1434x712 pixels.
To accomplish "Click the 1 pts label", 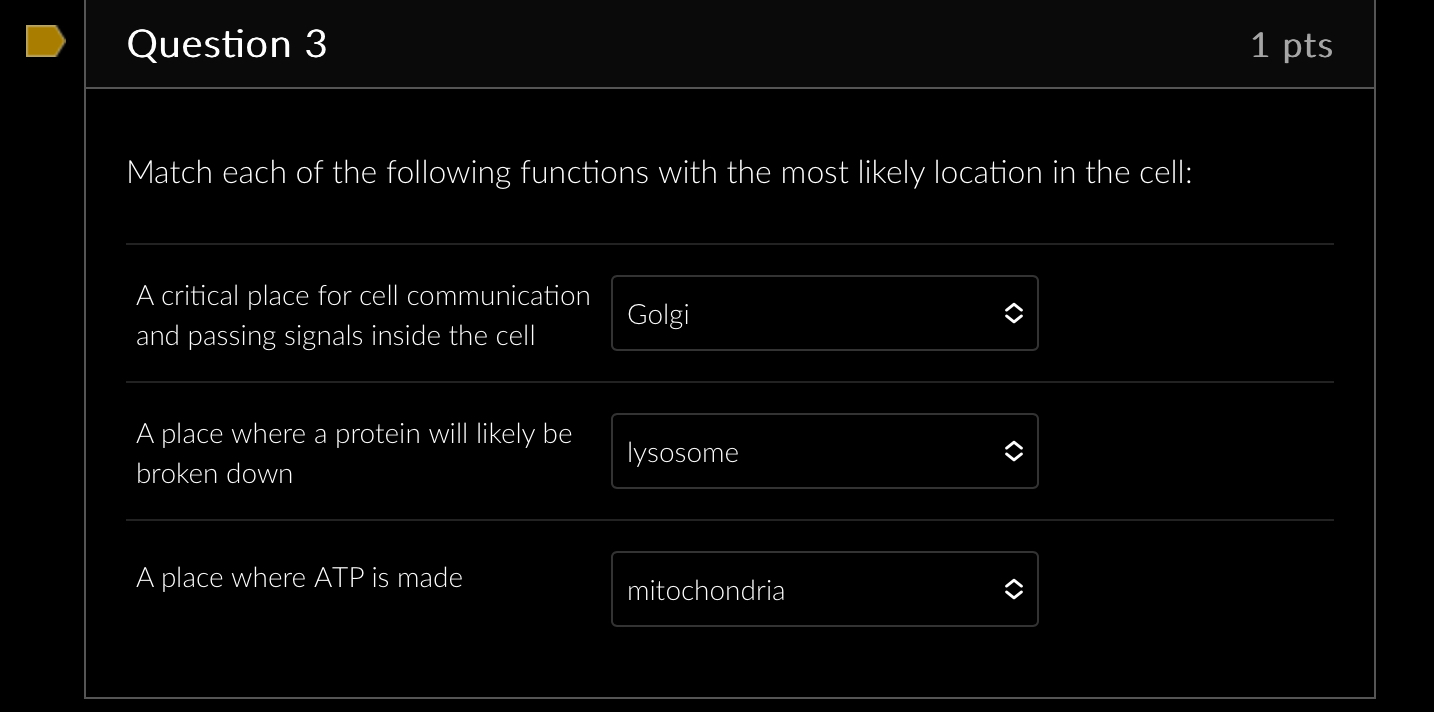I will click(x=1291, y=44).
